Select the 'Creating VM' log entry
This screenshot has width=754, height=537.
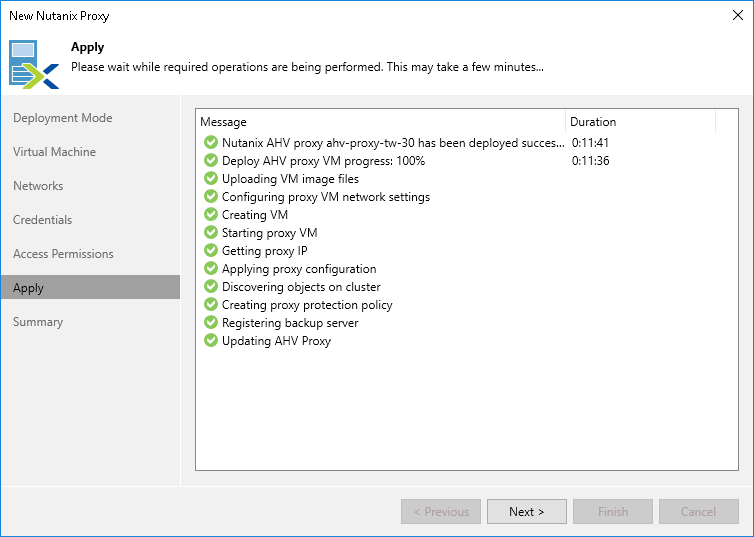(254, 214)
